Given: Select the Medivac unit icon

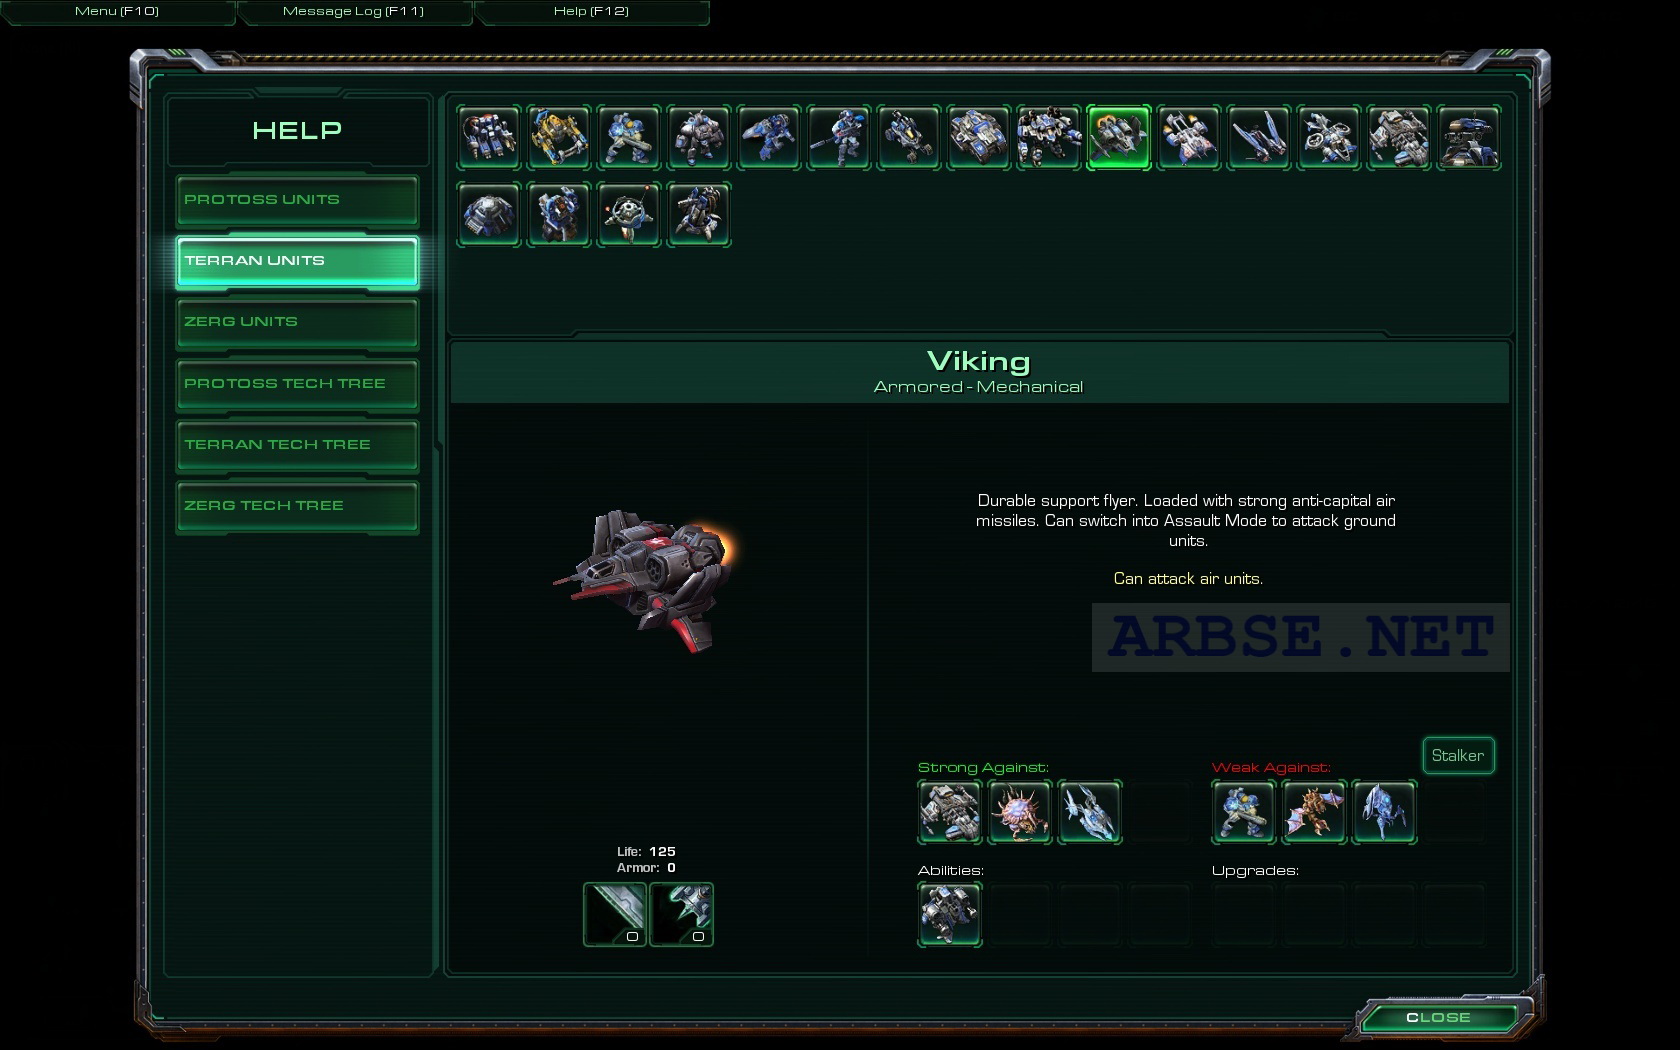Looking at the screenshot, I should 1189,137.
